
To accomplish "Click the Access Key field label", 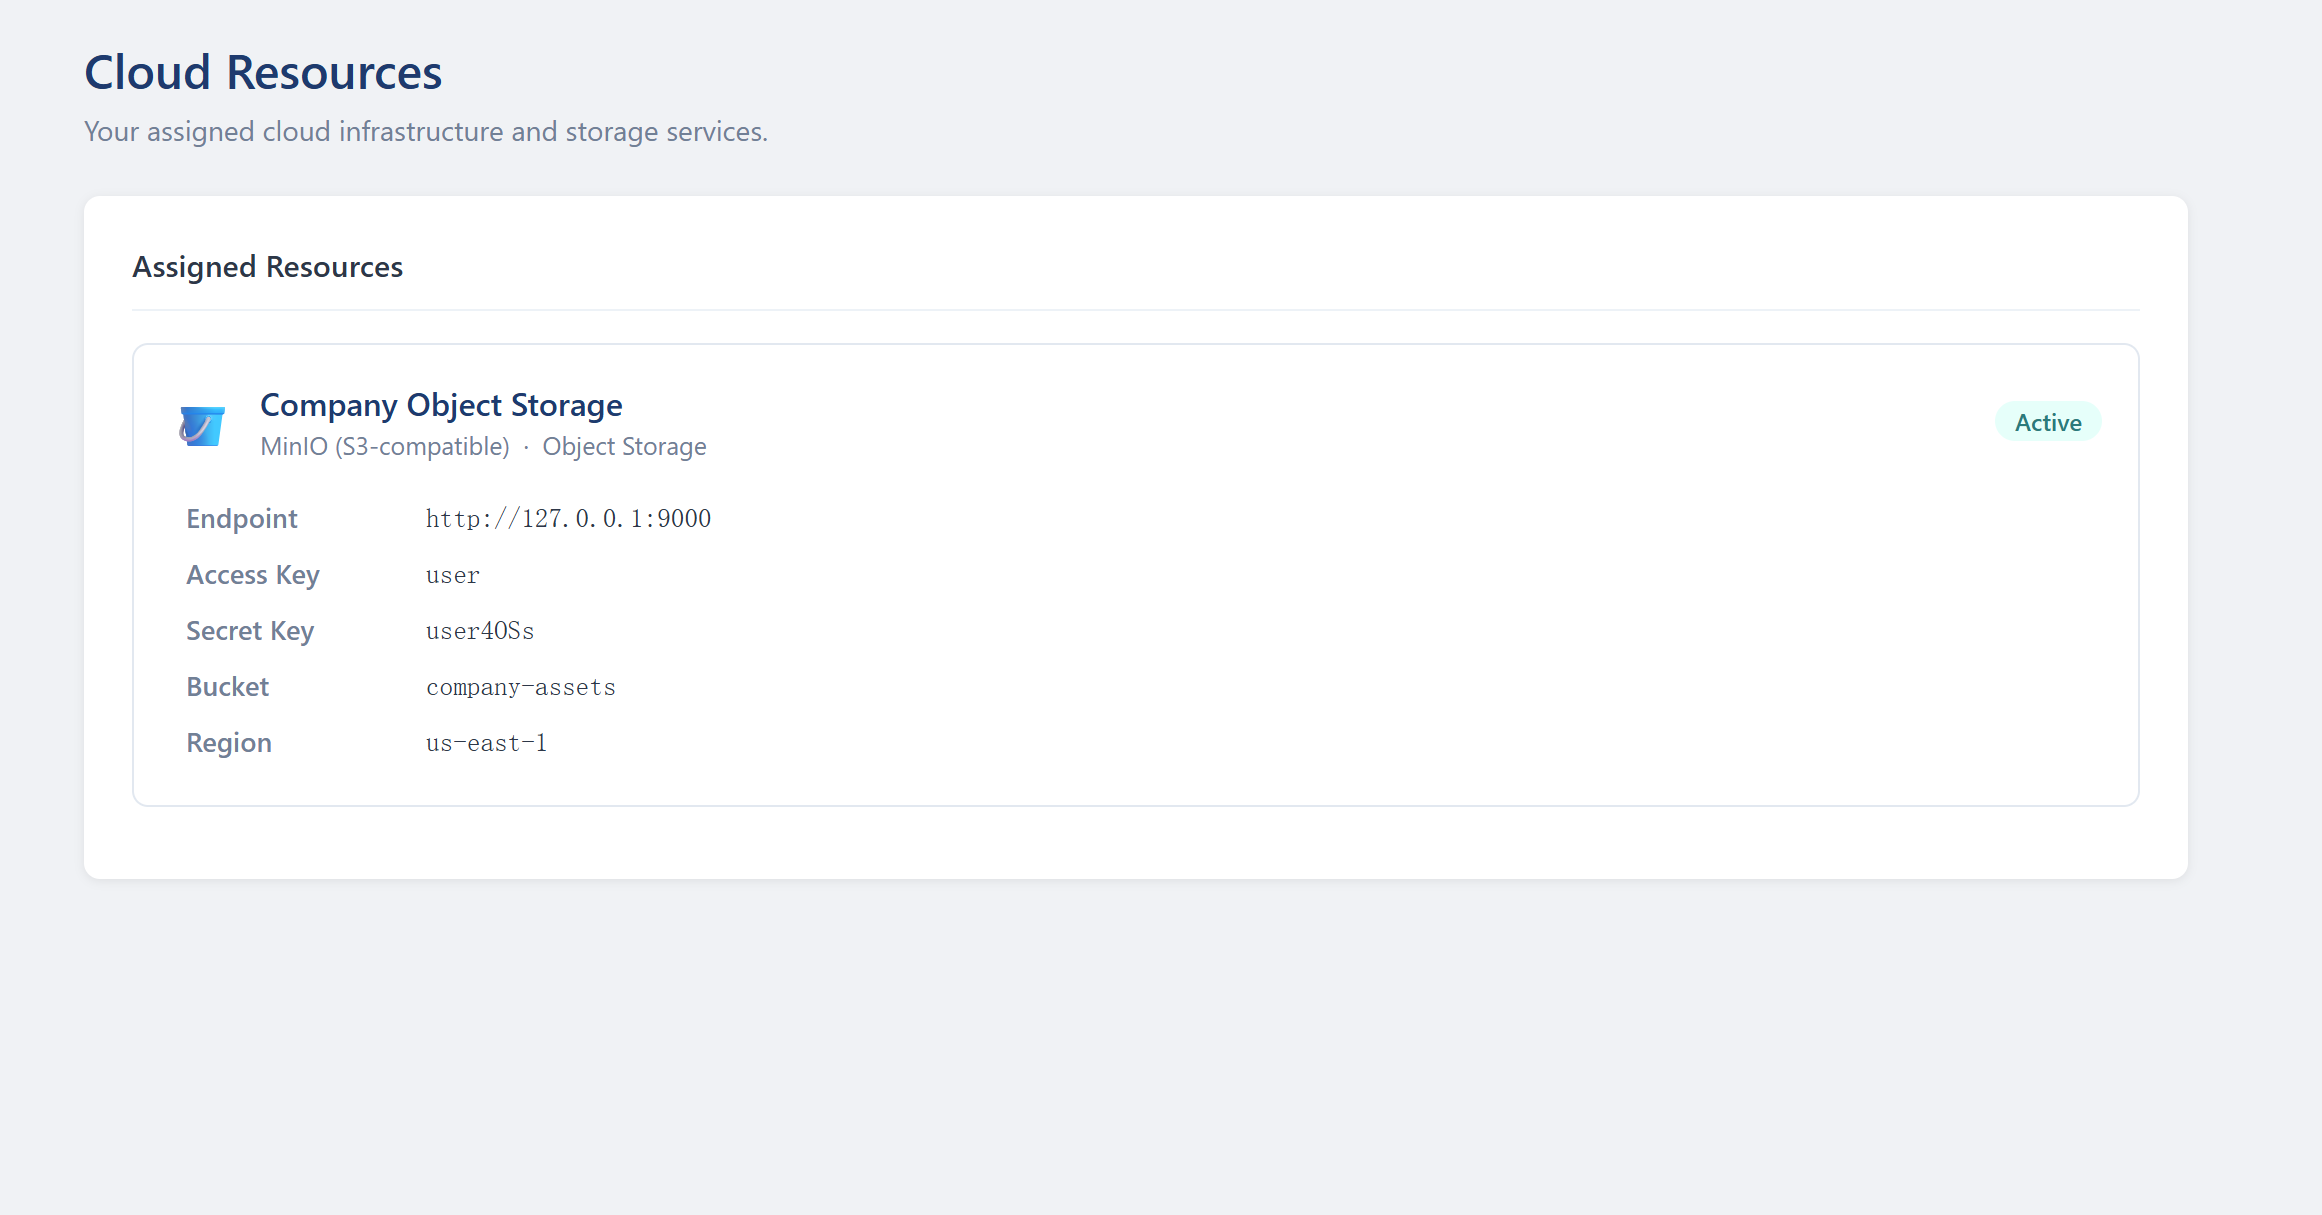I will [253, 575].
